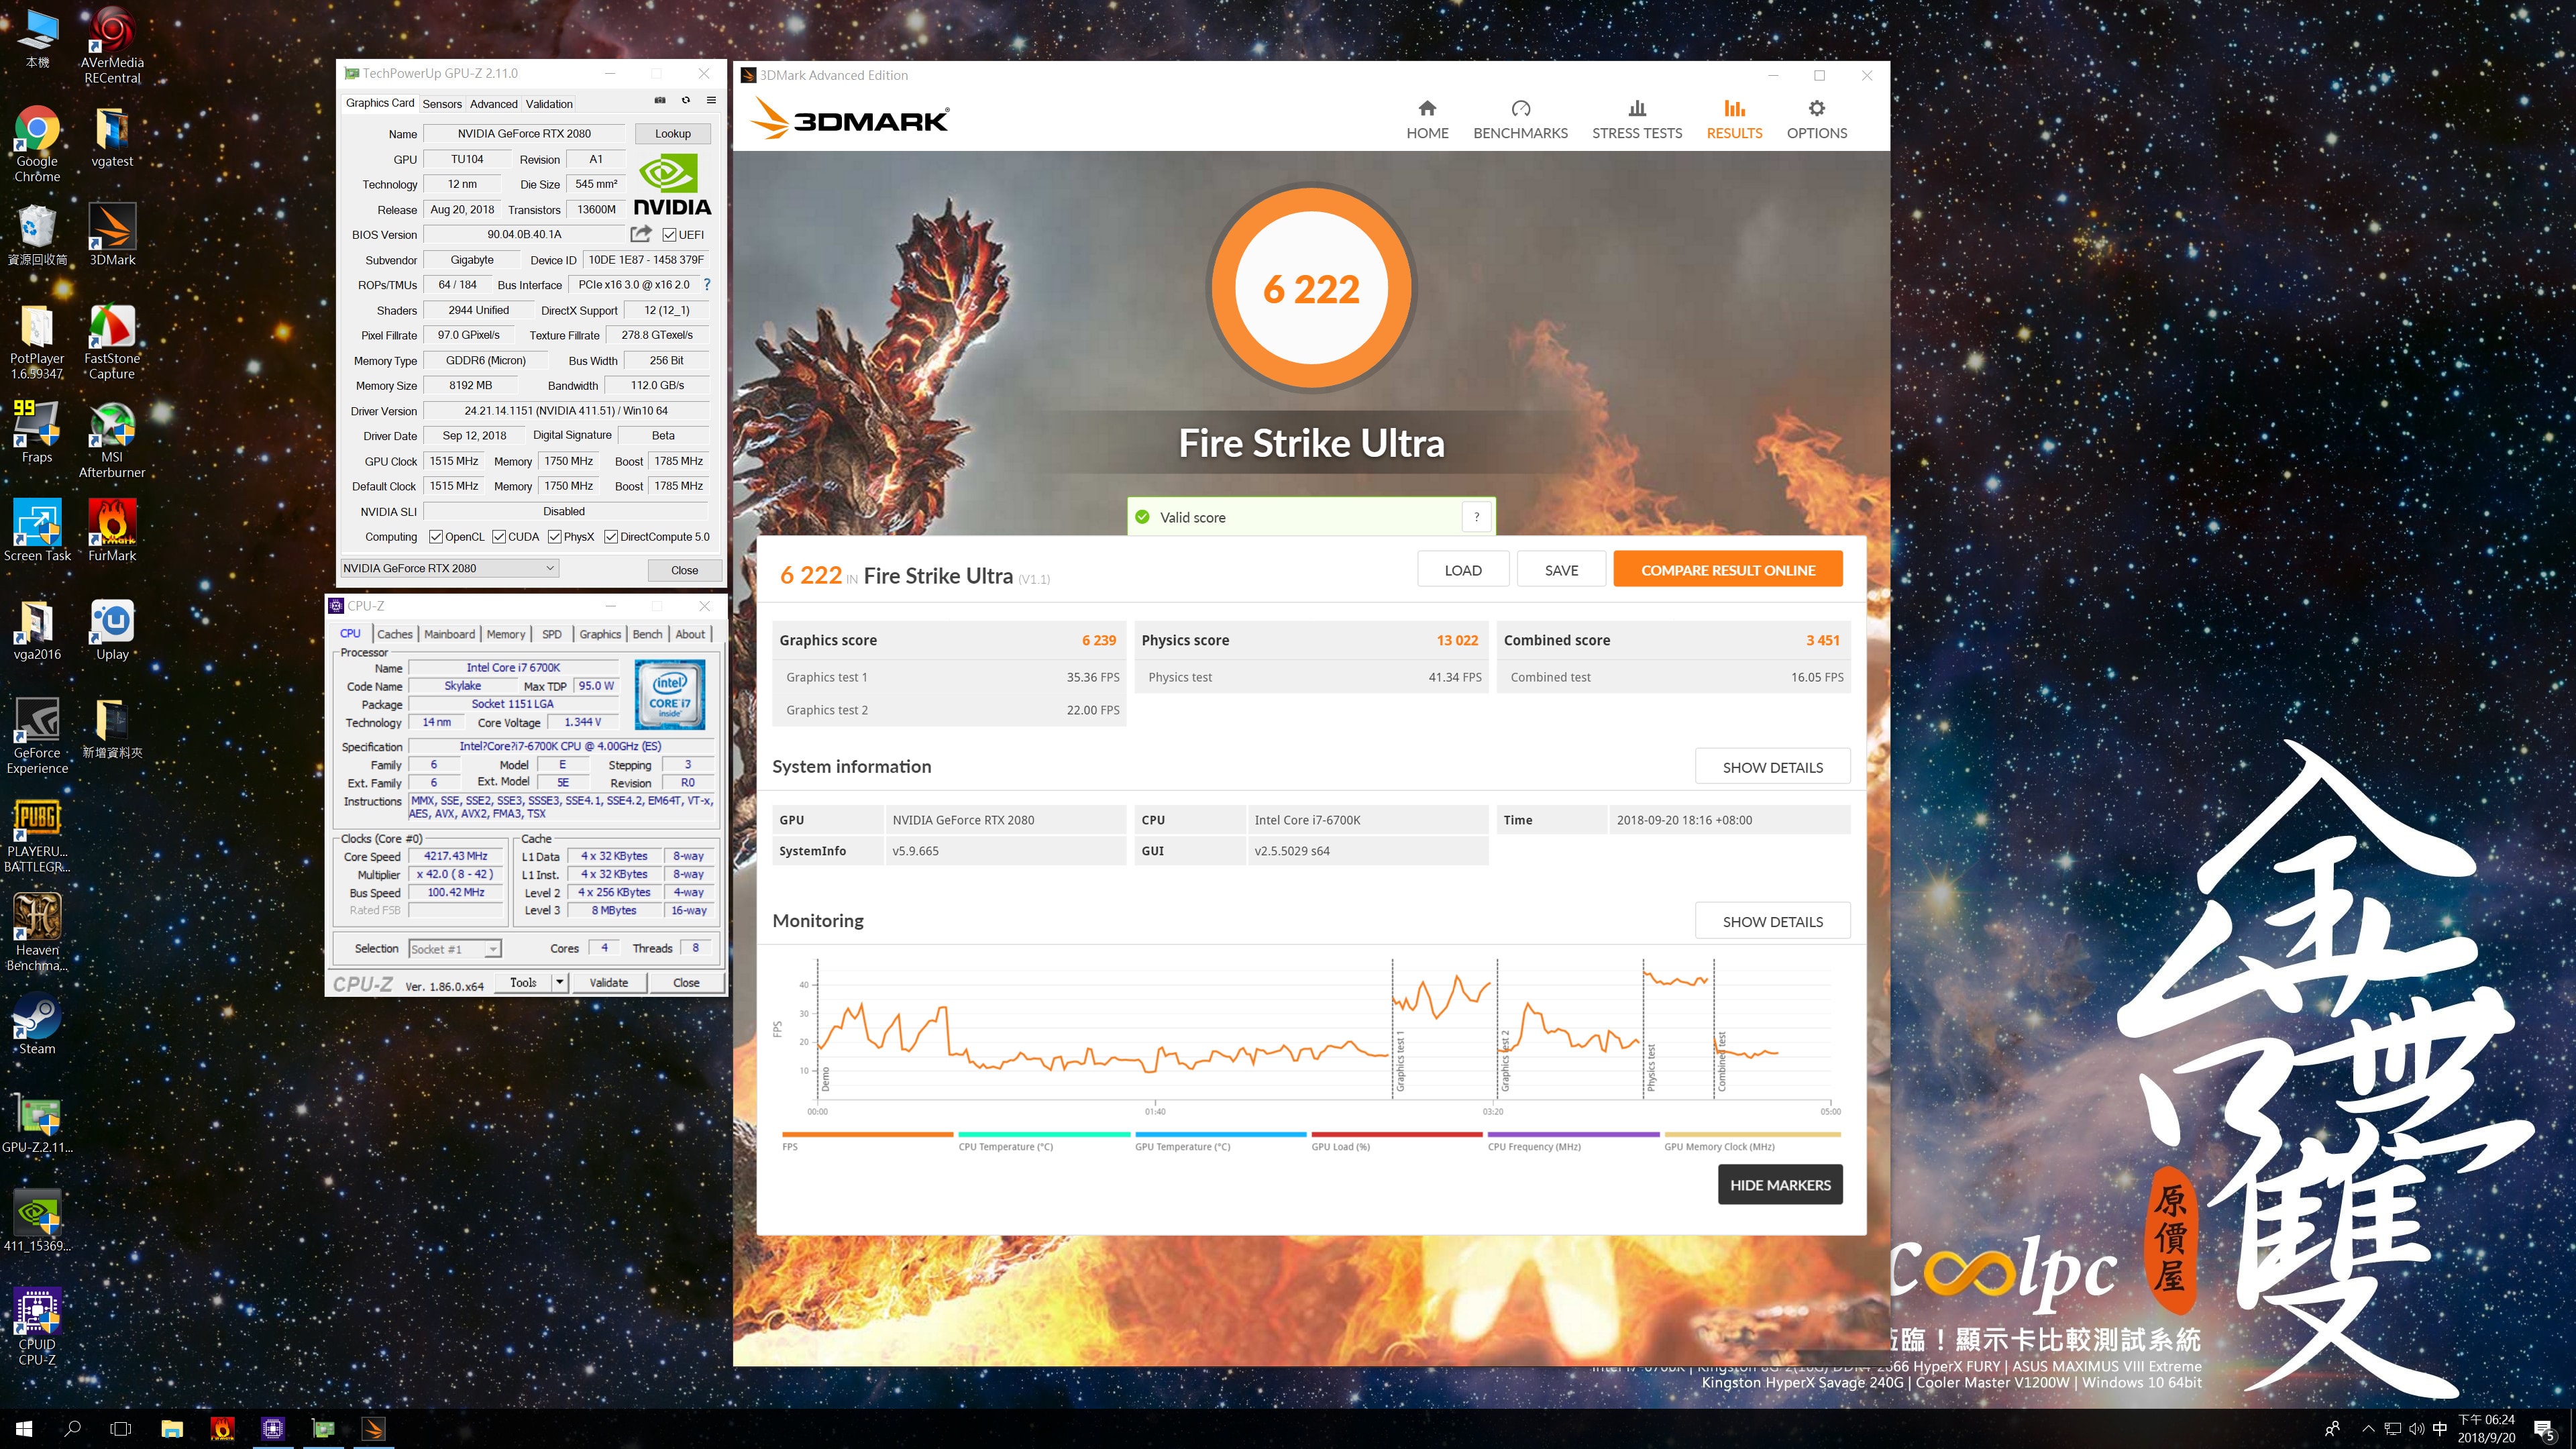Open the BENCHMARKS section in 3DMark
Screen dimensions: 2576x1449
(x=1520, y=120)
